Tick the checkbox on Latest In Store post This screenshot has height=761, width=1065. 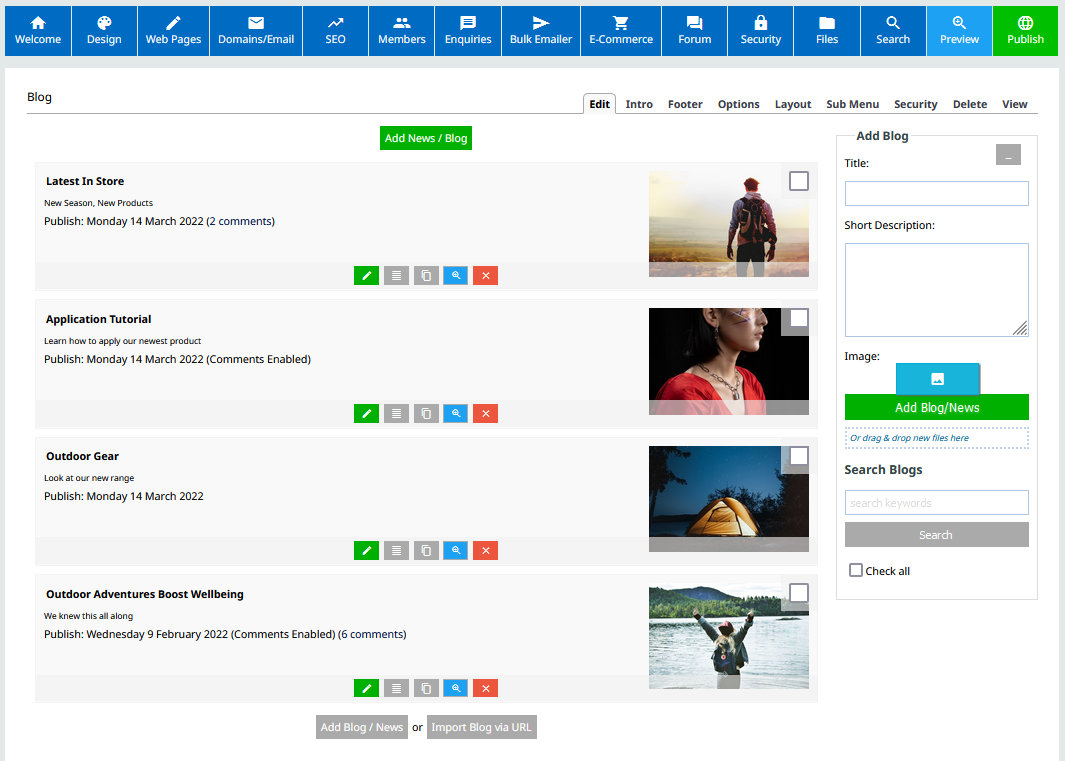pos(798,181)
